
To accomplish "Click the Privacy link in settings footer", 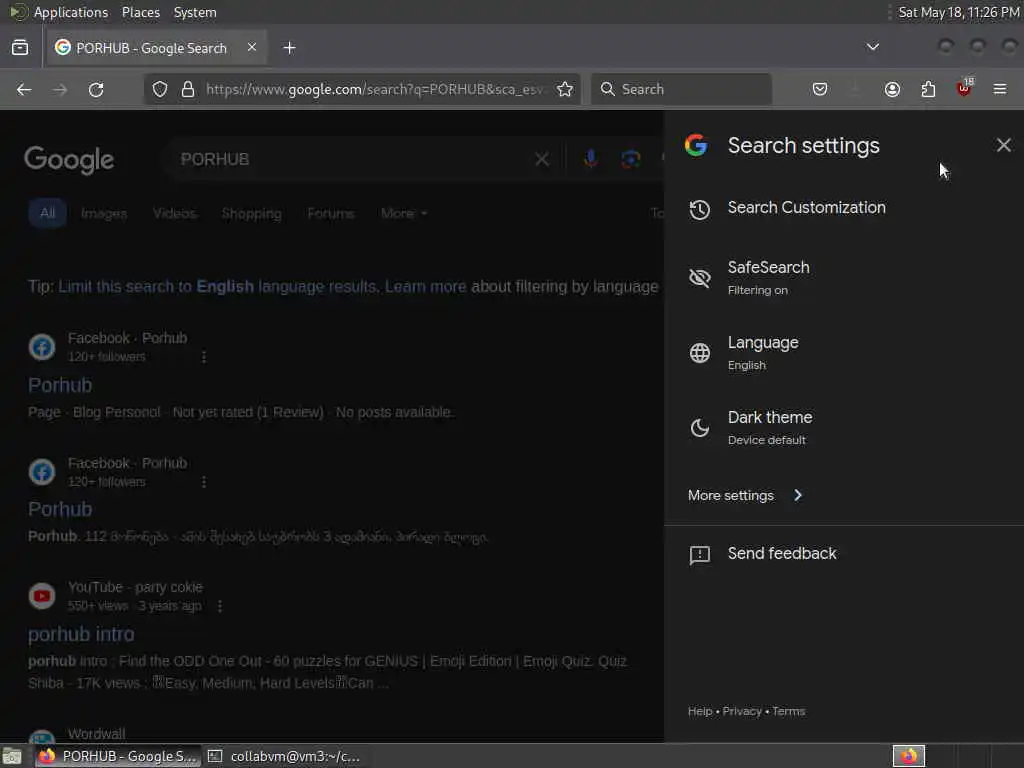I will click(742, 711).
